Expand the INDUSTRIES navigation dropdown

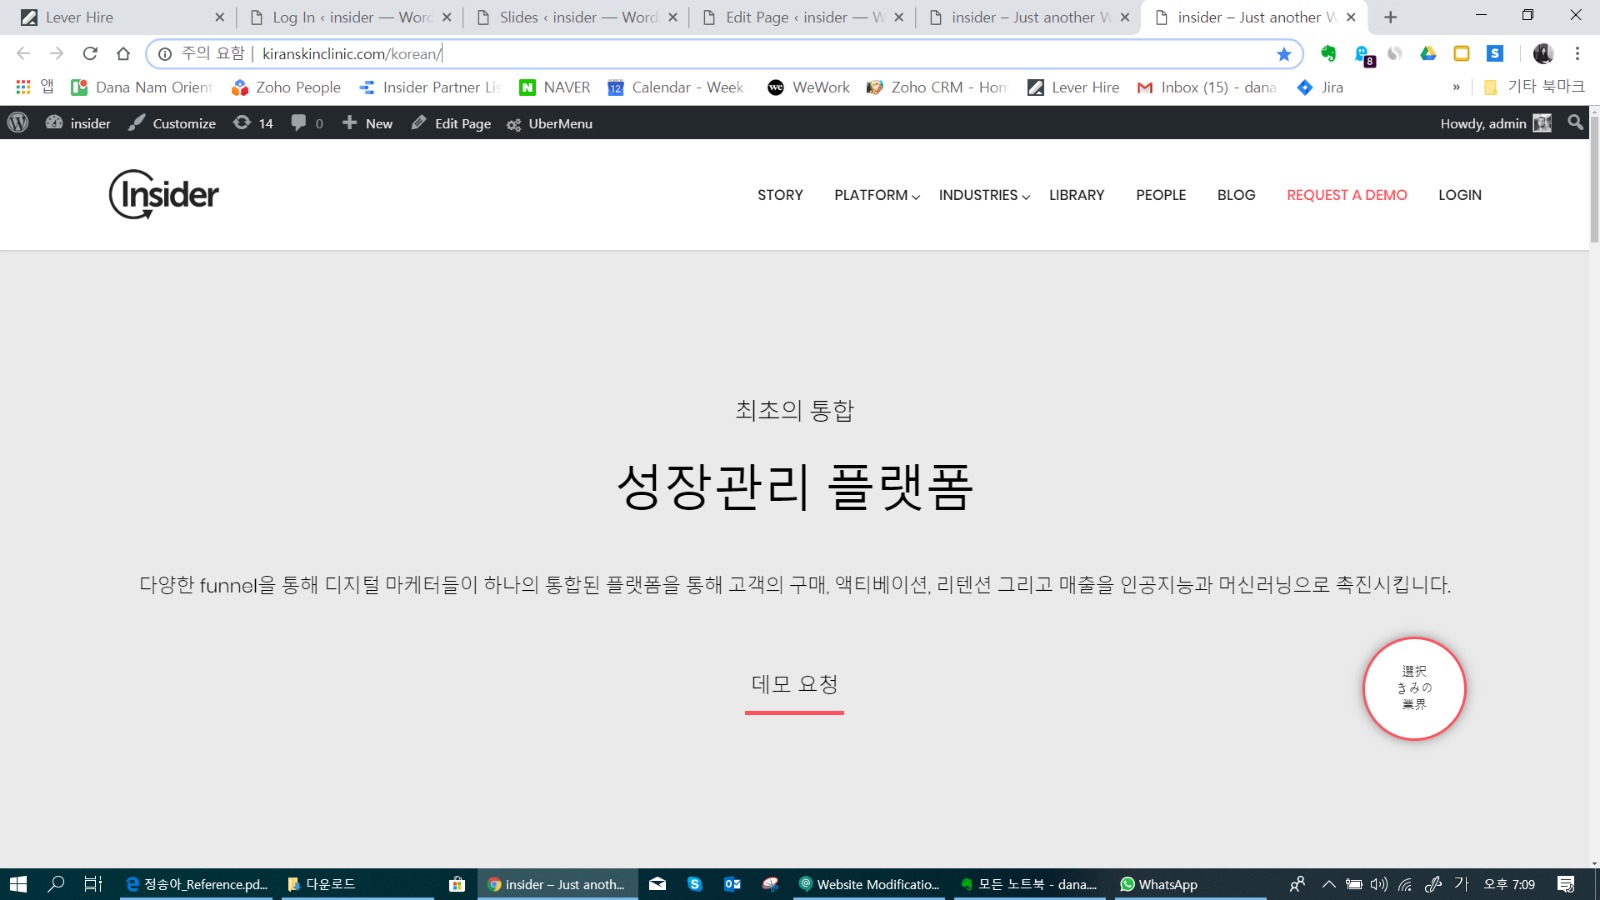984,195
